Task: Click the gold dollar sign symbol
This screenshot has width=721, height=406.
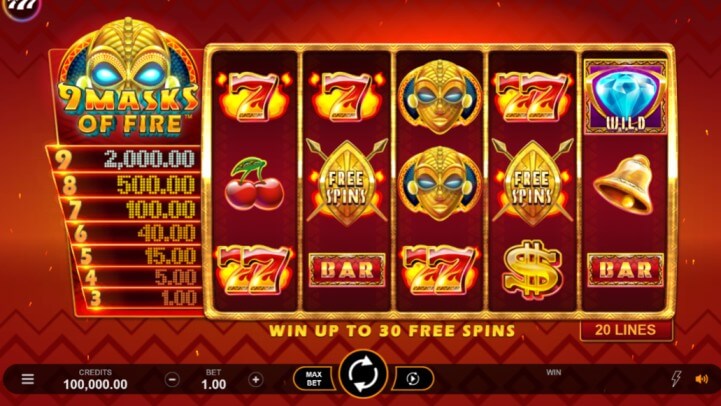Action: pos(532,269)
